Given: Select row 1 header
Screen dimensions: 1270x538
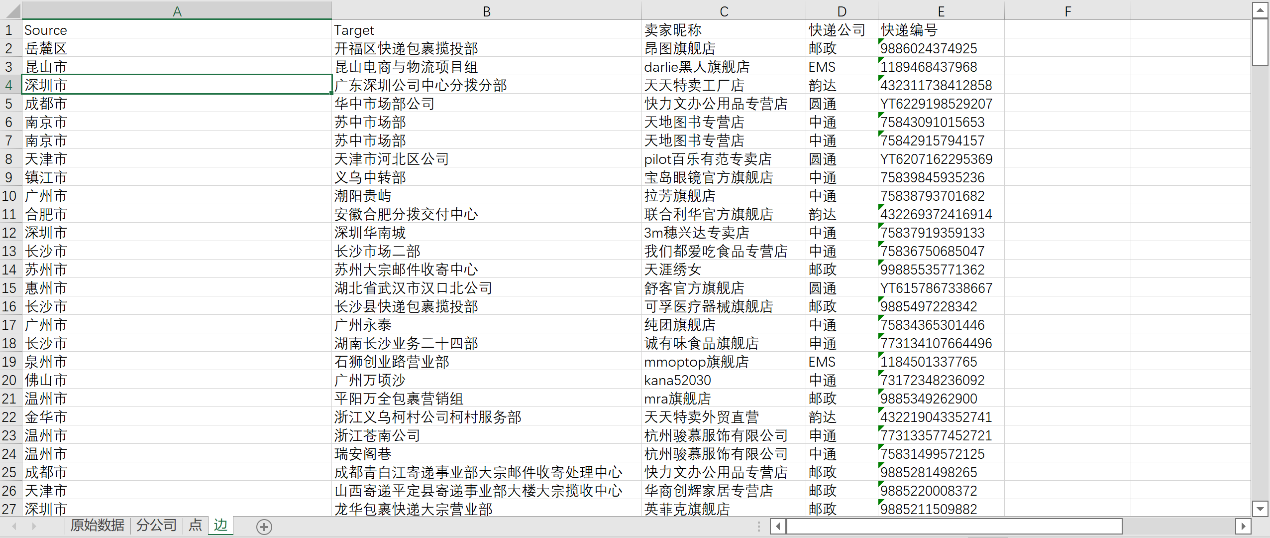Looking at the screenshot, I should pos(11,30).
